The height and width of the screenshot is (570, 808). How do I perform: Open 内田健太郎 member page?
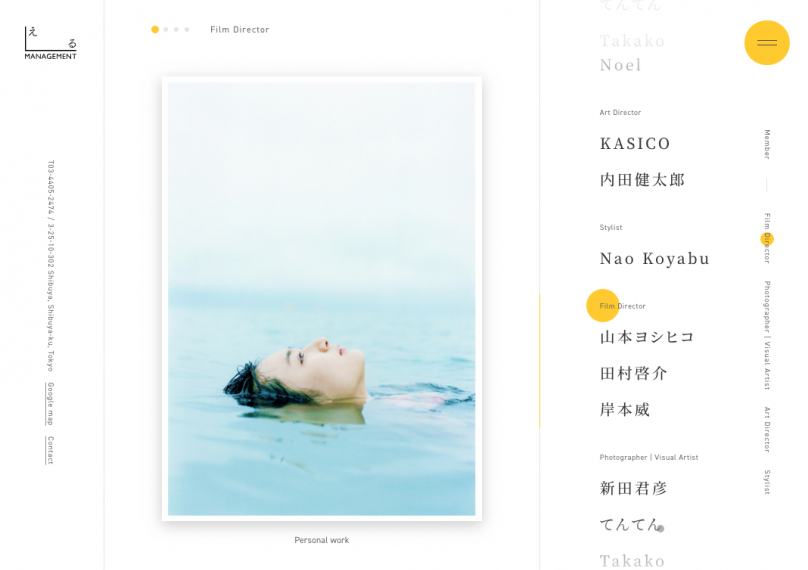point(642,180)
